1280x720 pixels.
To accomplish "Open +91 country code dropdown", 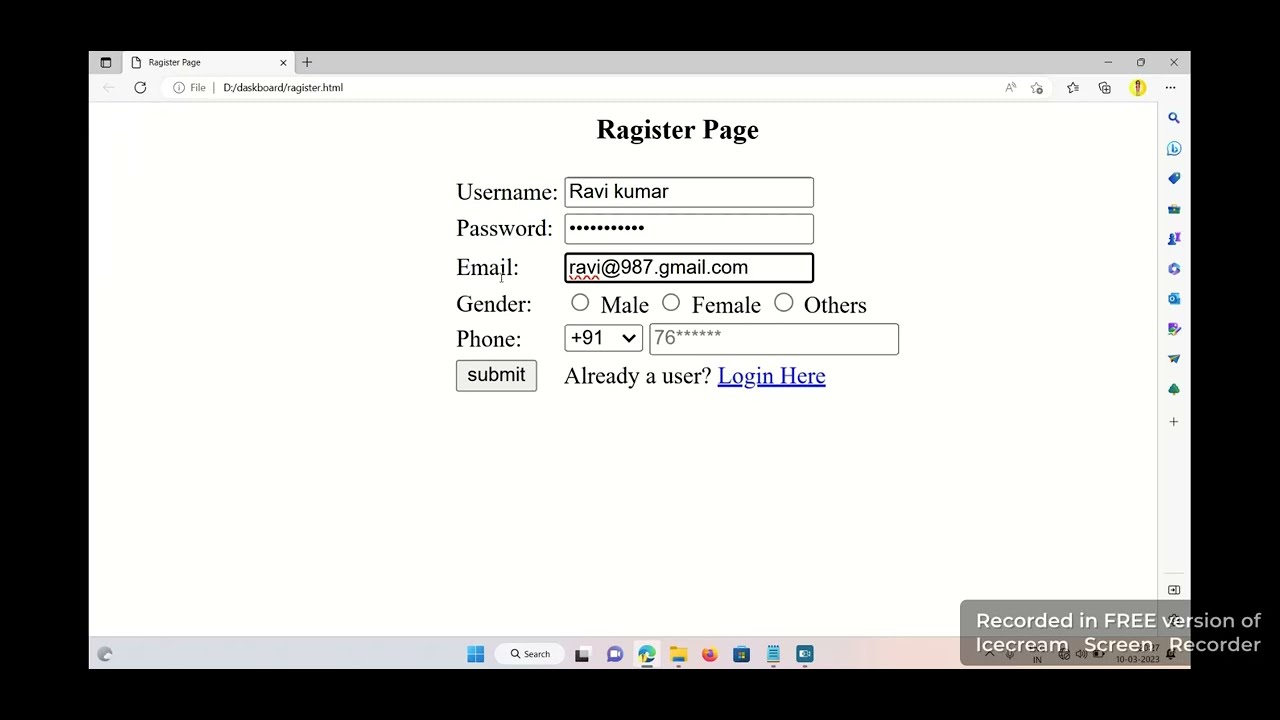I will tap(603, 339).
